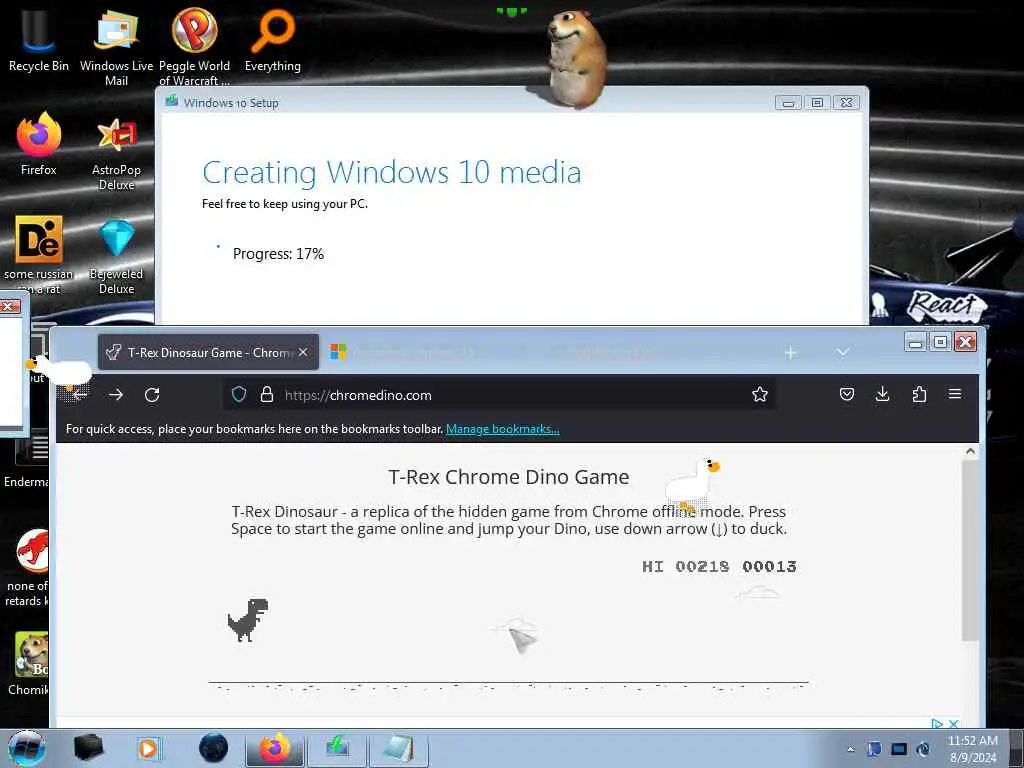This screenshot has width=1024, height=768.
Task: Open the media player taskbar icon
Action: coord(148,748)
